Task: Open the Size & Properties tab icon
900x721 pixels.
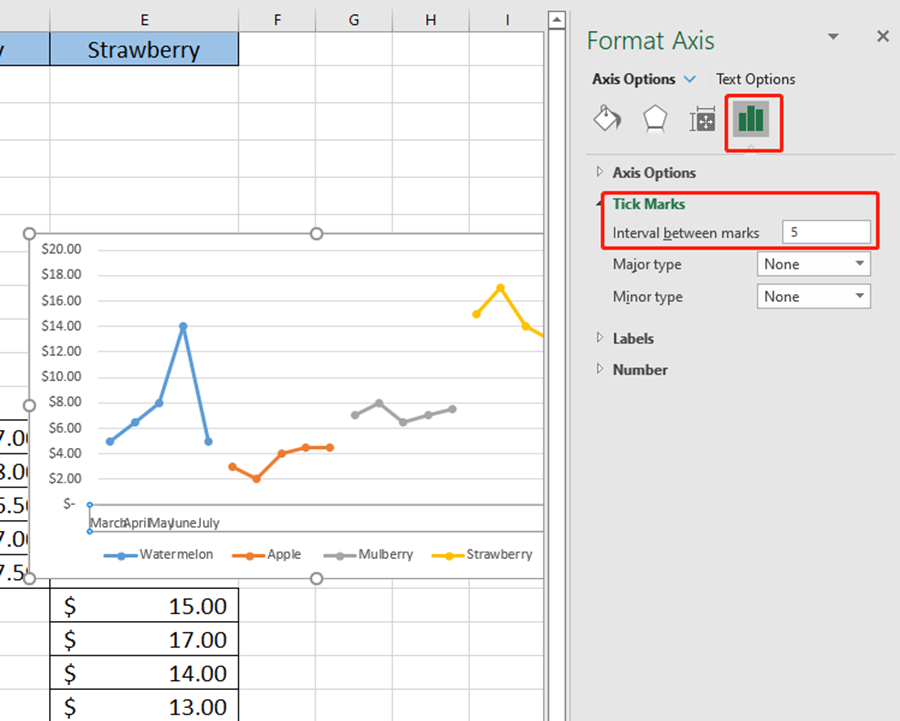Action: click(702, 119)
